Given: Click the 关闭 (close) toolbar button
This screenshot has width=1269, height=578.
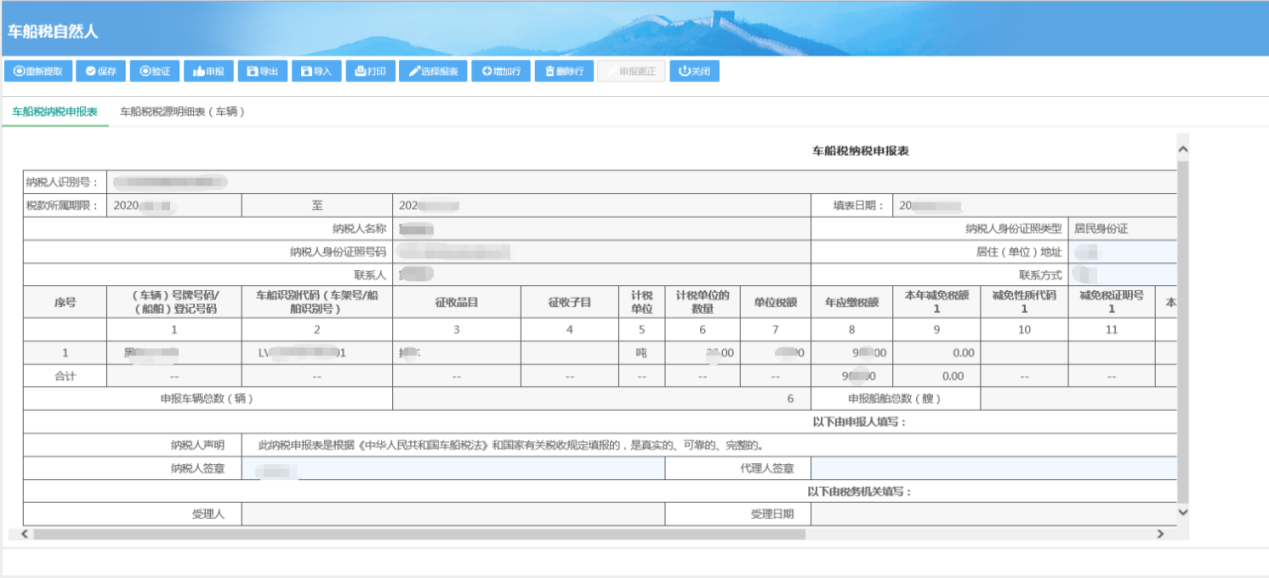Looking at the screenshot, I should (694, 71).
